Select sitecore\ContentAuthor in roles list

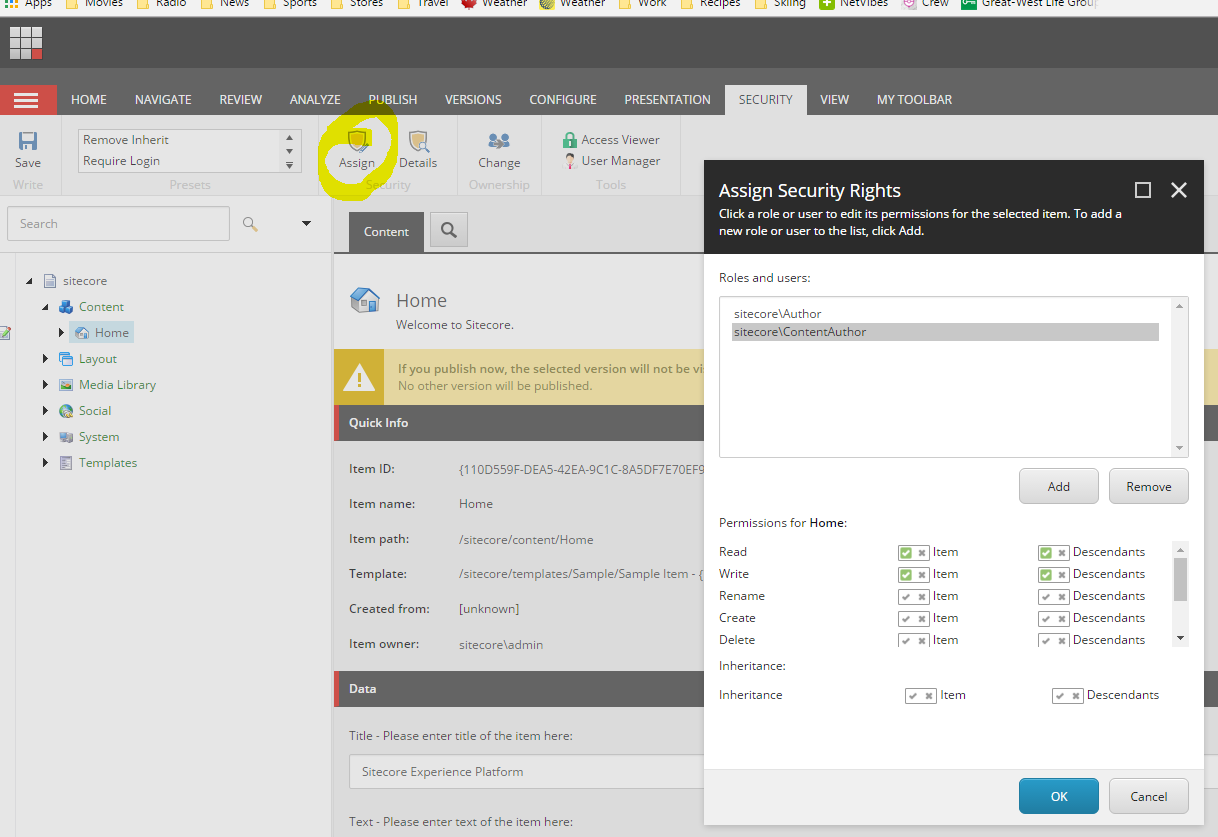(x=945, y=332)
